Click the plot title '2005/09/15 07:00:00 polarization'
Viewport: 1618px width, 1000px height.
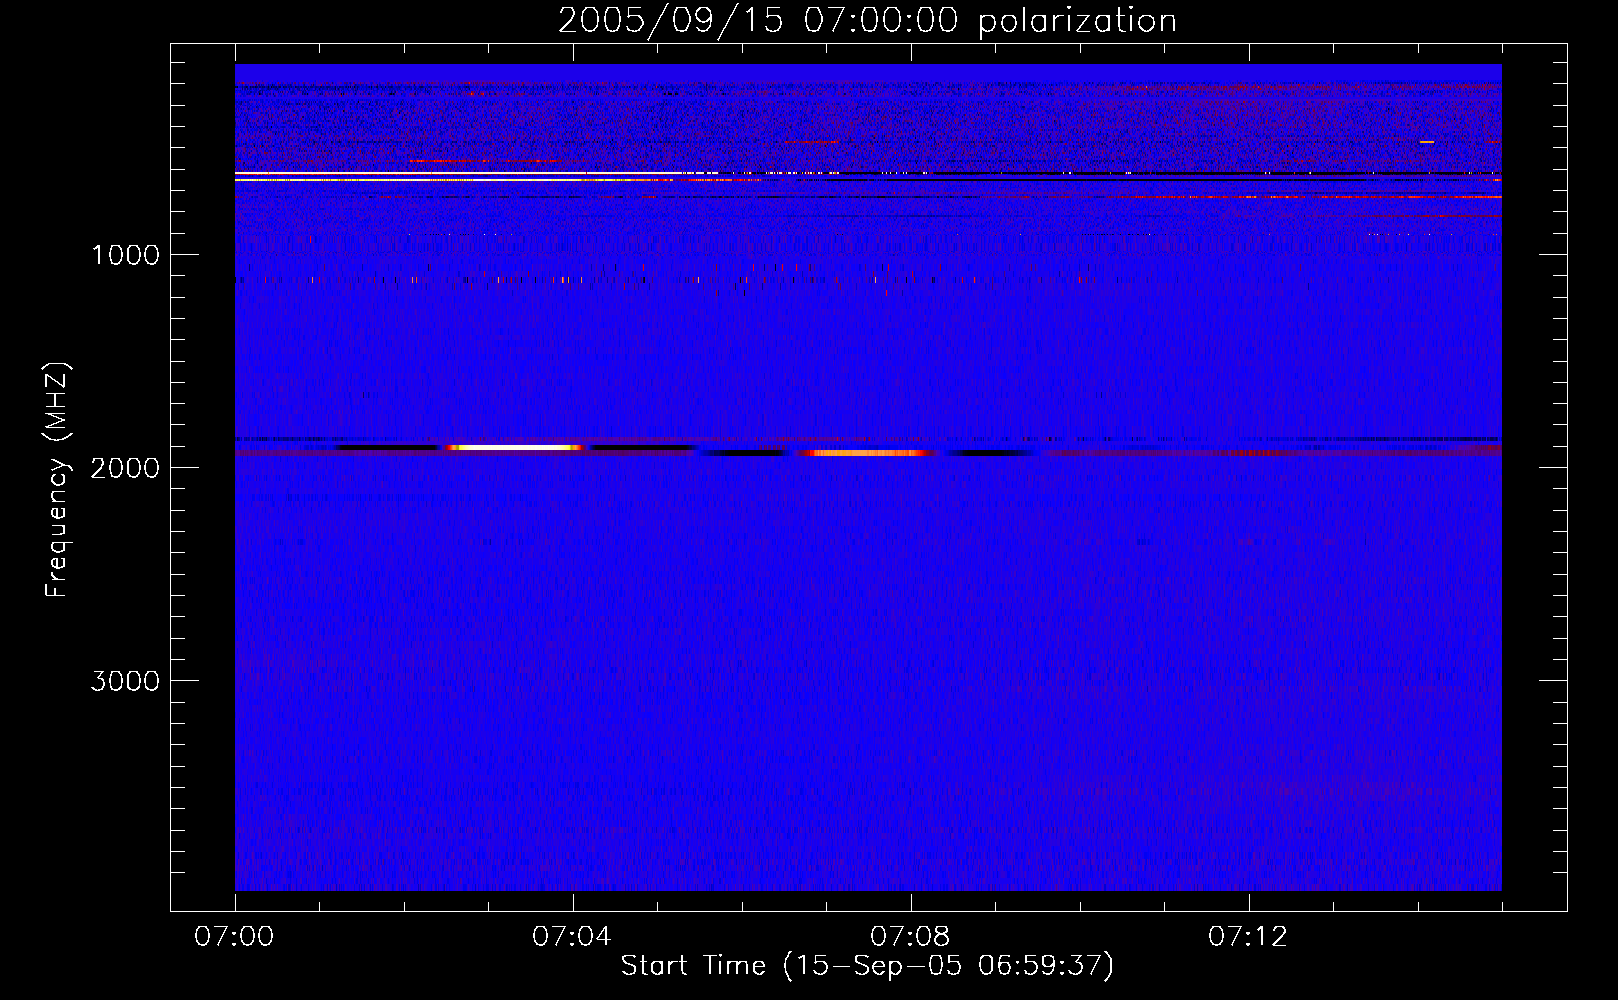(867, 20)
